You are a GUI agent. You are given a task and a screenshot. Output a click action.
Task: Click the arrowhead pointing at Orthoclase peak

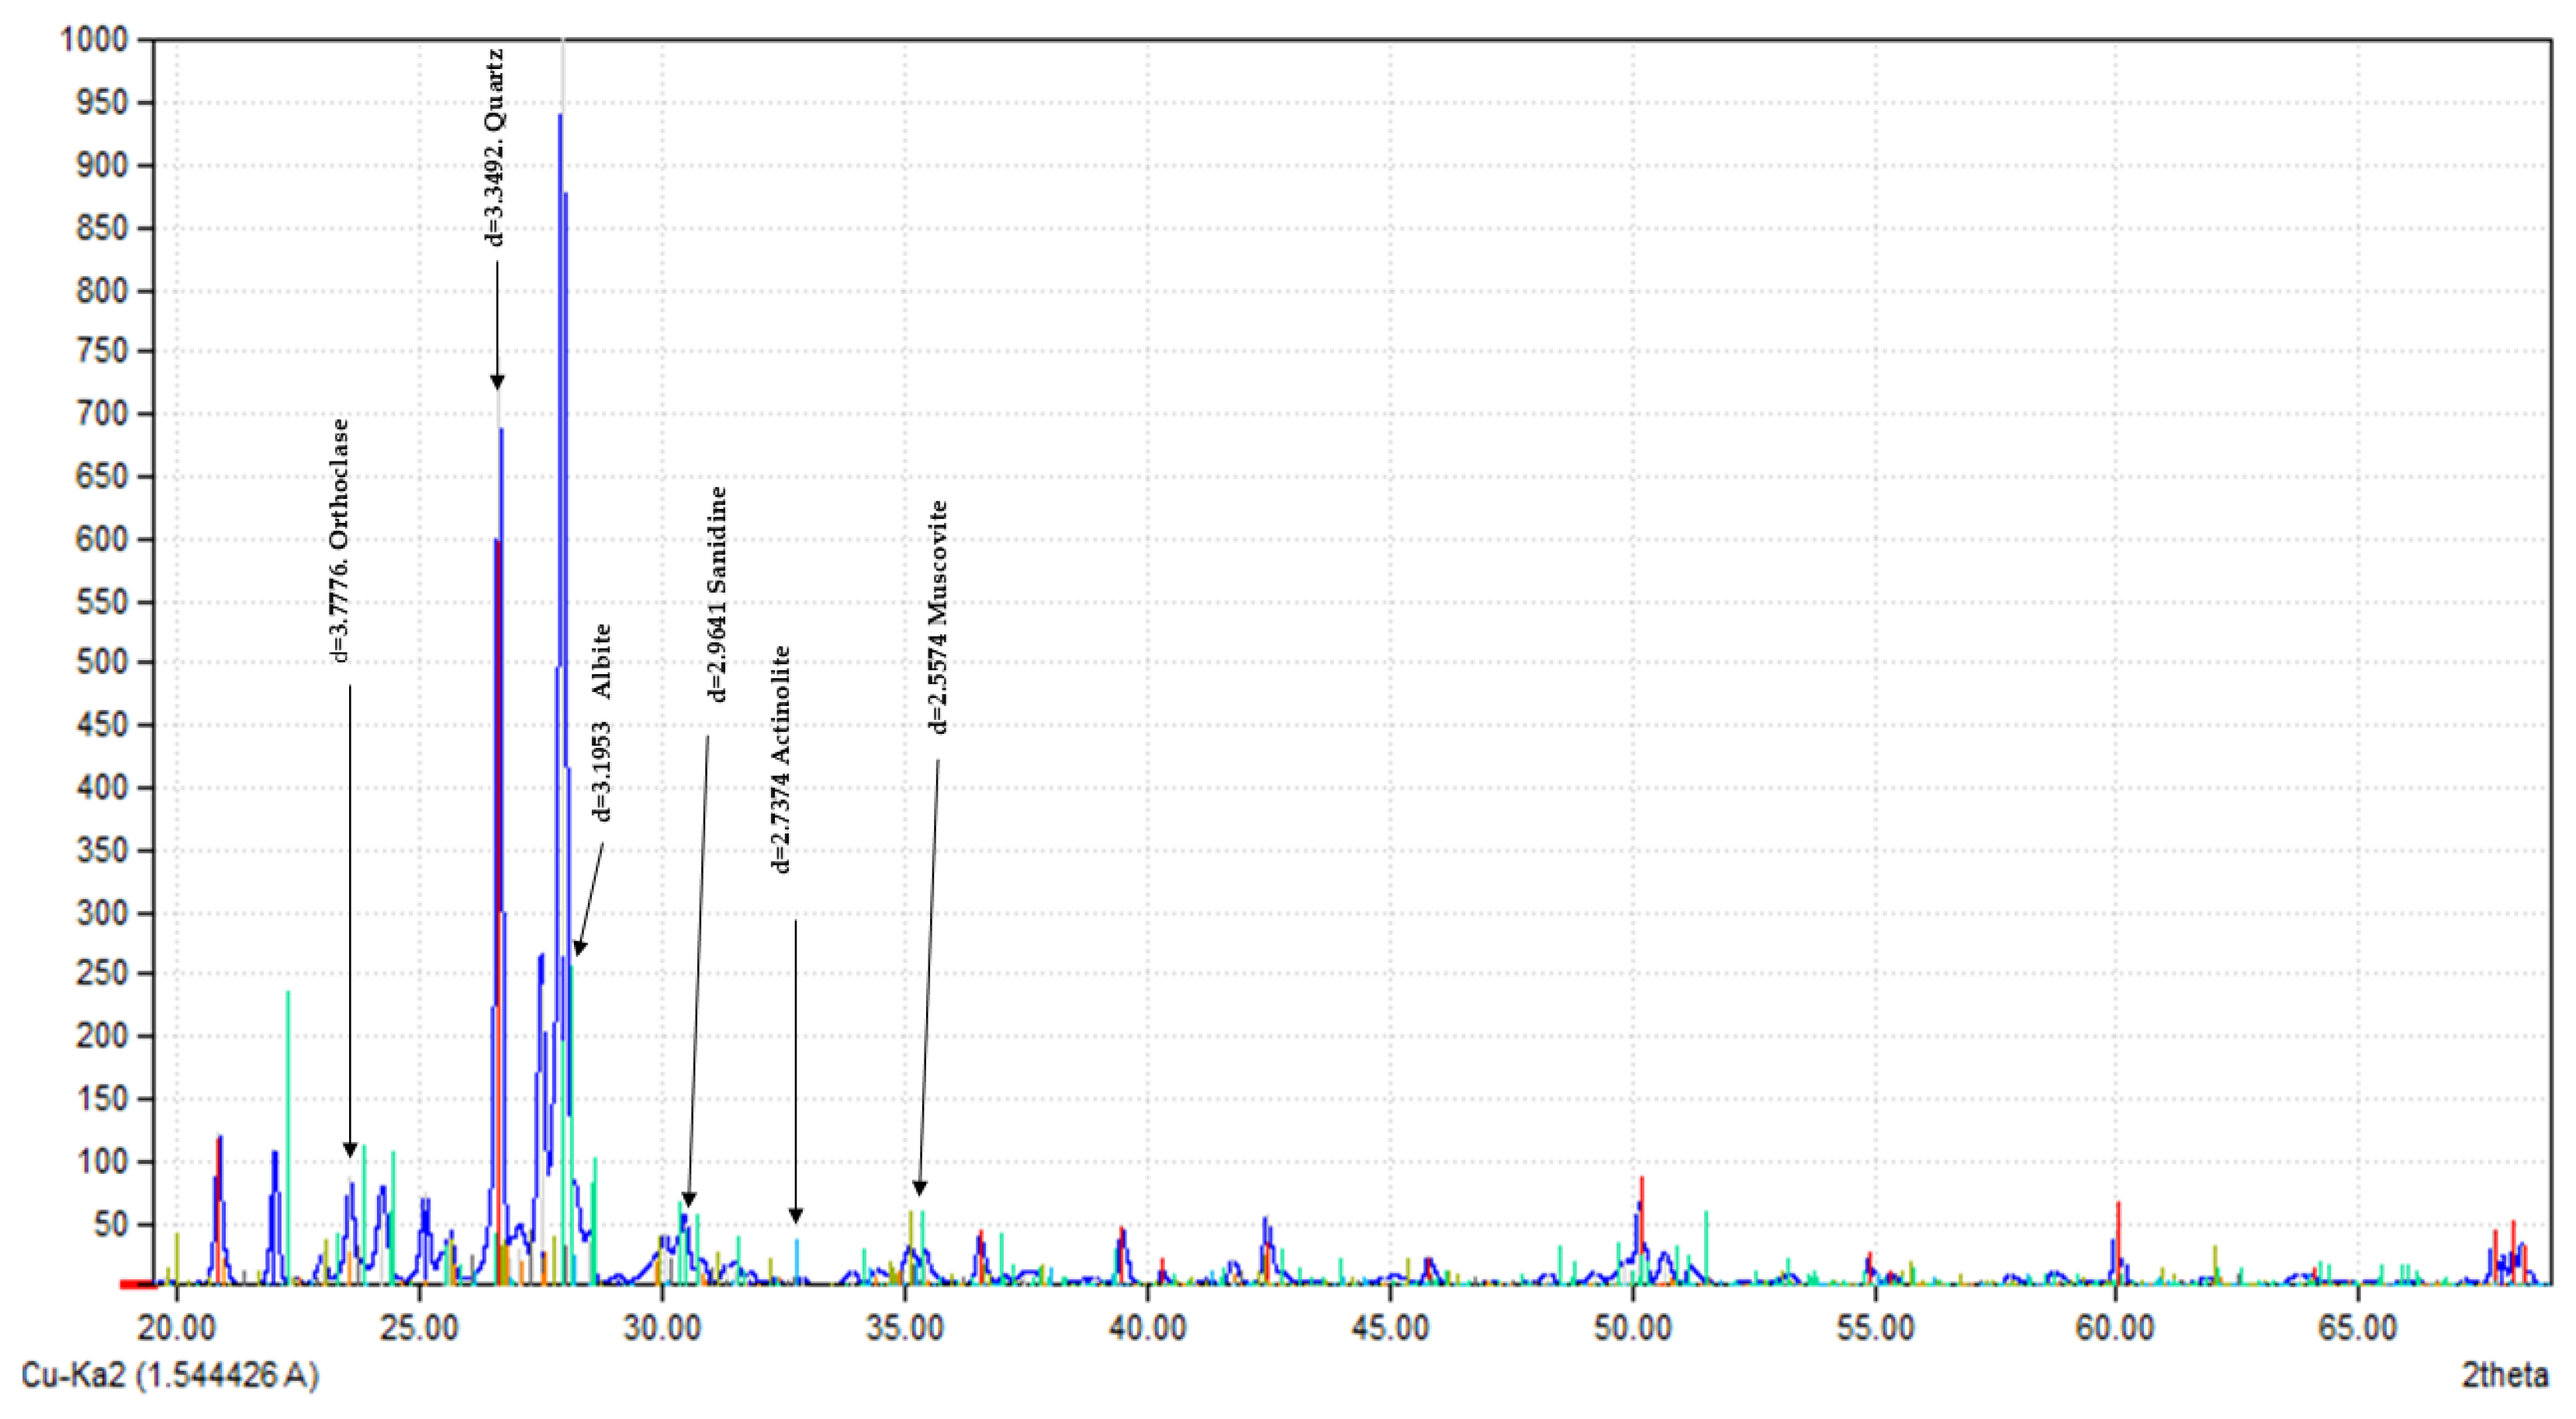coord(350,1150)
